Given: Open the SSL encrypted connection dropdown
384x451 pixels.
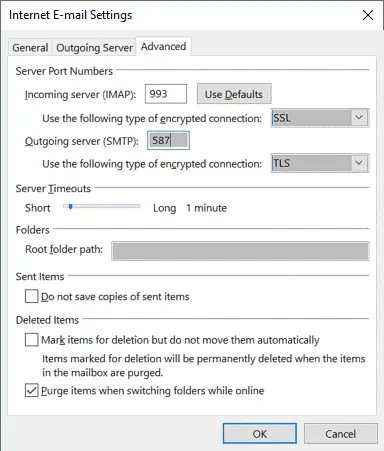Looking at the screenshot, I should (x=320, y=118).
